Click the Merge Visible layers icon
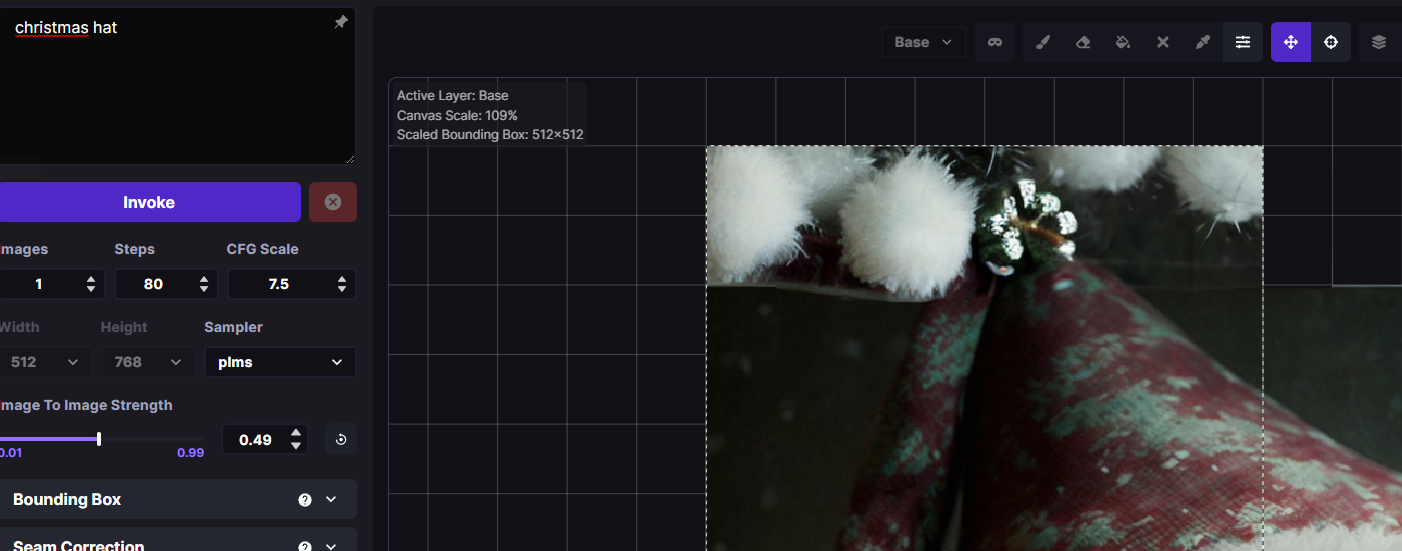Screen dimensions: 1402x551 click(x=1379, y=42)
